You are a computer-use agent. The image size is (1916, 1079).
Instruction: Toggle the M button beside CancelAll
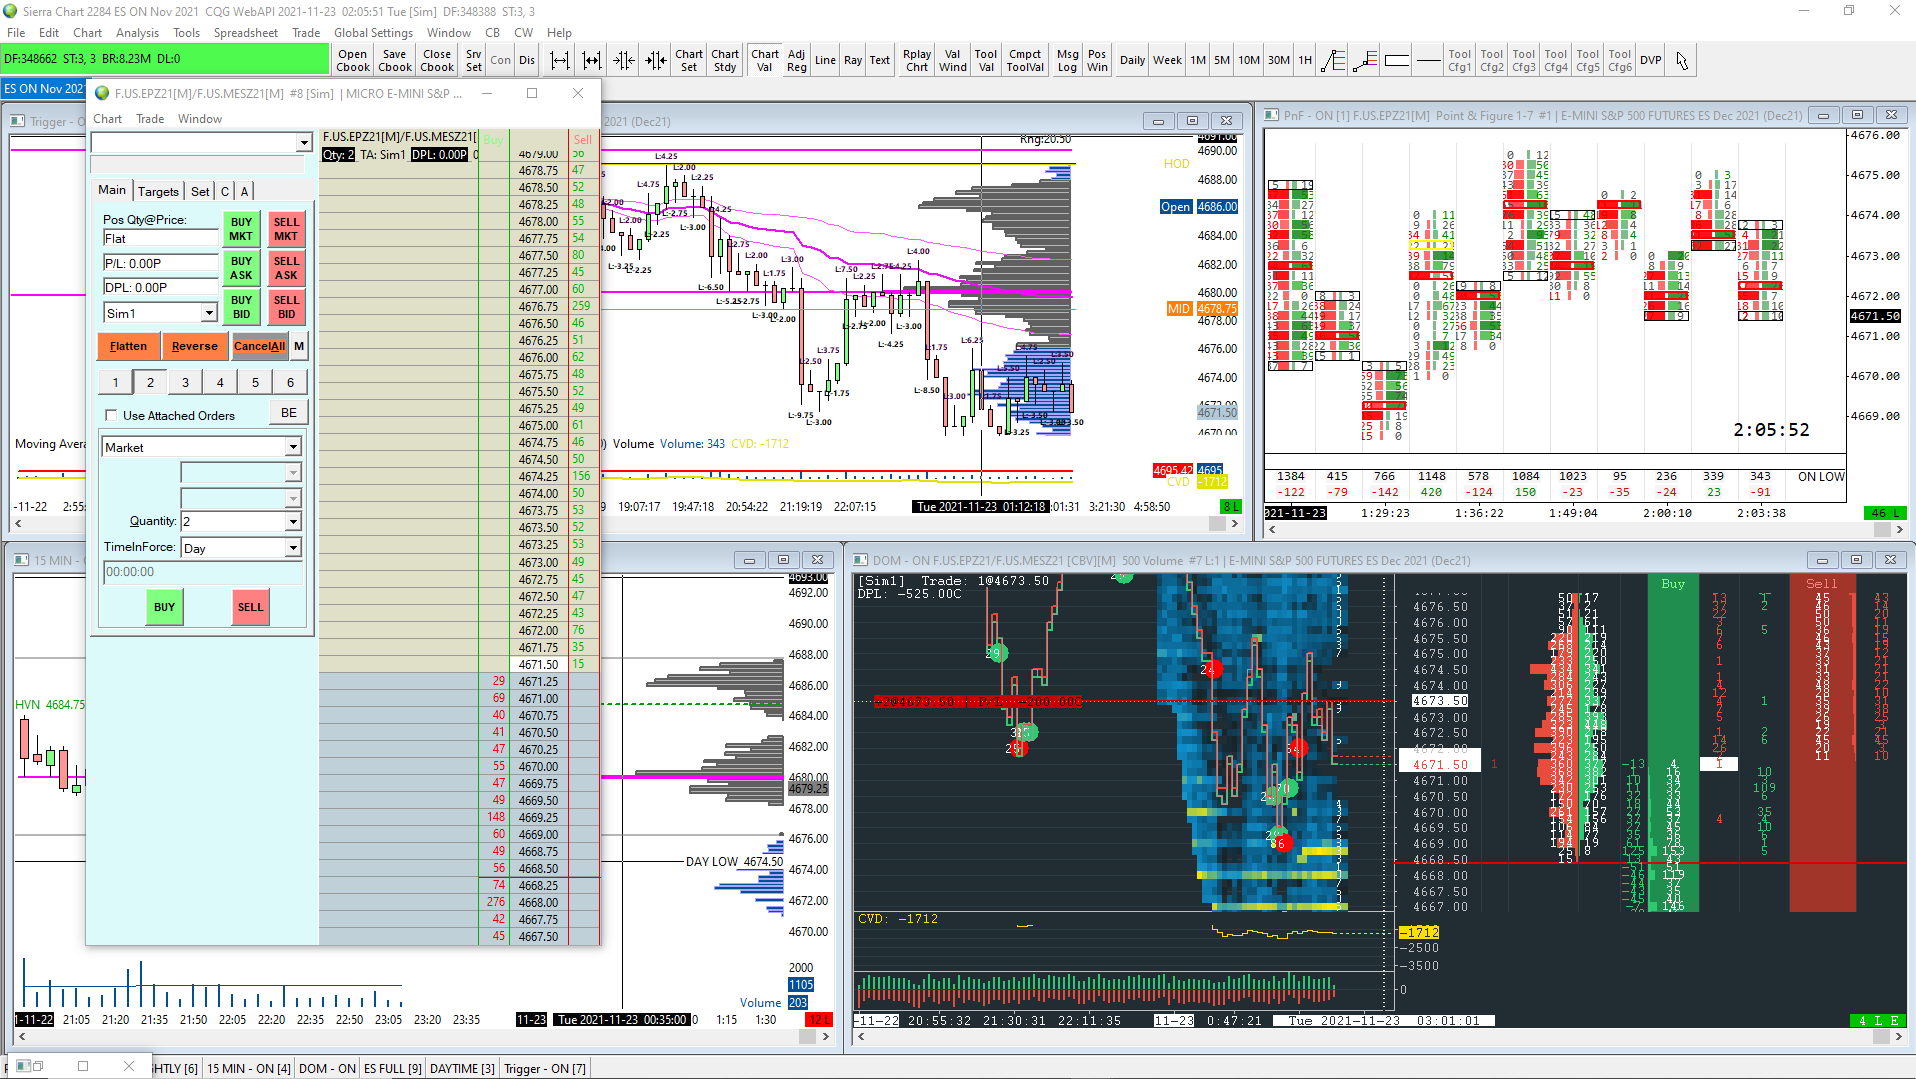[x=299, y=347]
